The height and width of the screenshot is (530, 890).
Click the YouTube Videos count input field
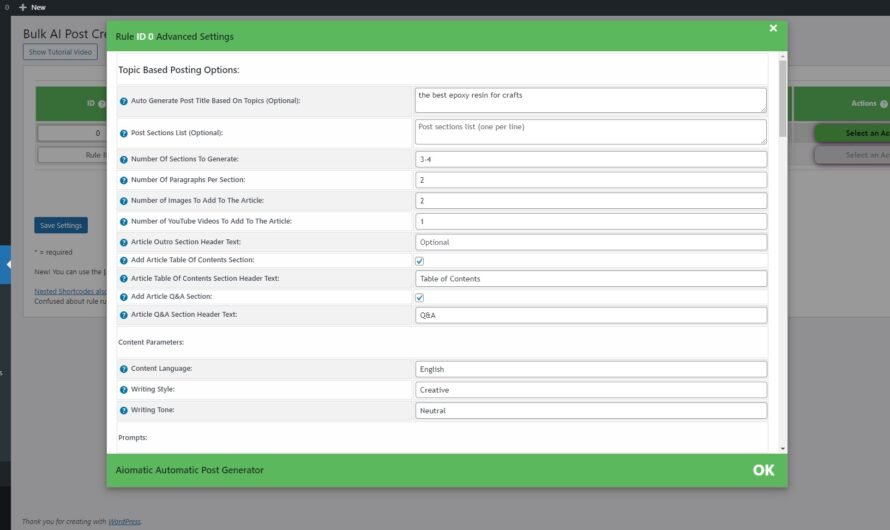click(x=590, y=221)
